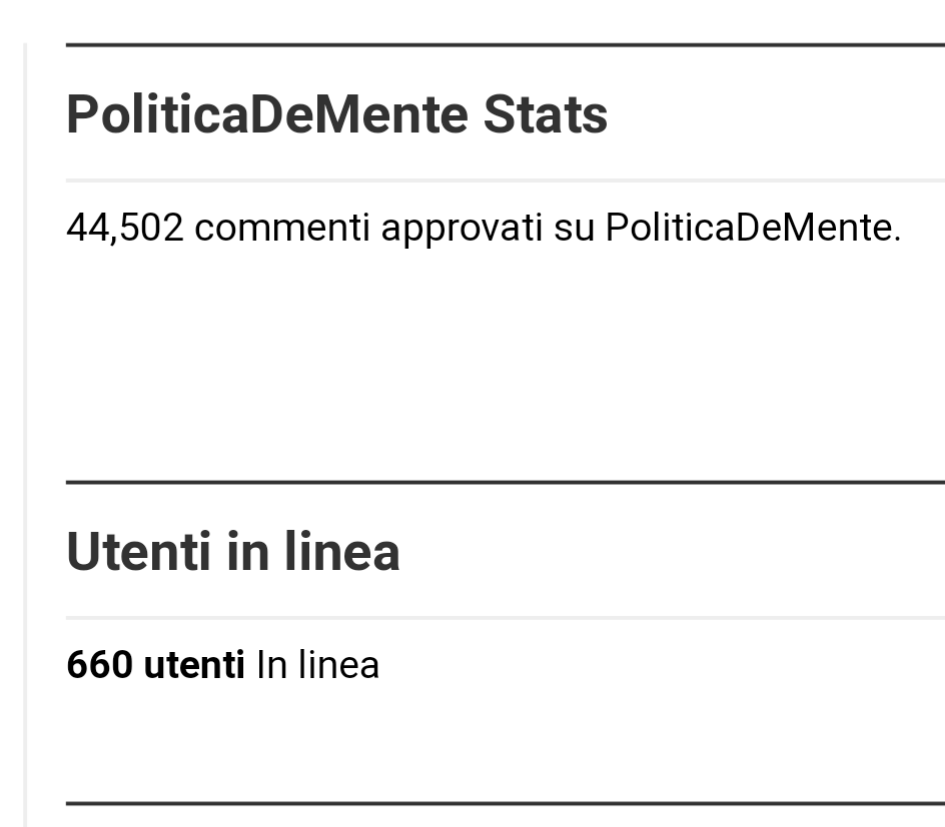Click the Utenti in linea heading

pyautogui.click(x=233, y=551)
